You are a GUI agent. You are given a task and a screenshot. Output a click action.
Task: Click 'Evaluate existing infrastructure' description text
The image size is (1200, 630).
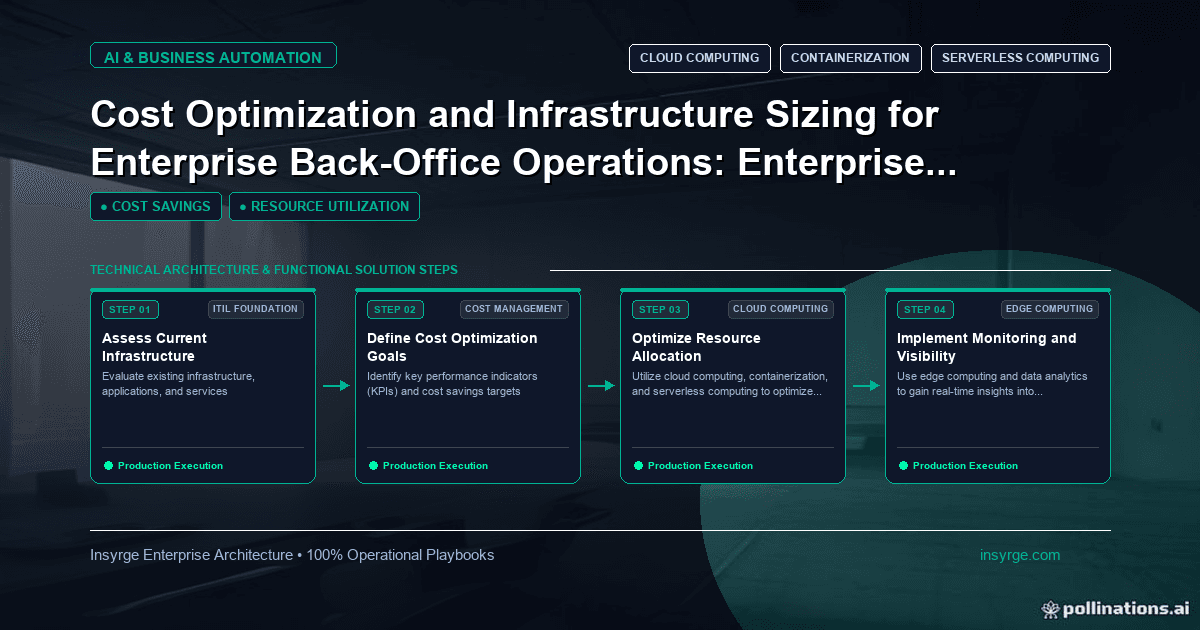pyautogui.click(x=179, y=384)
